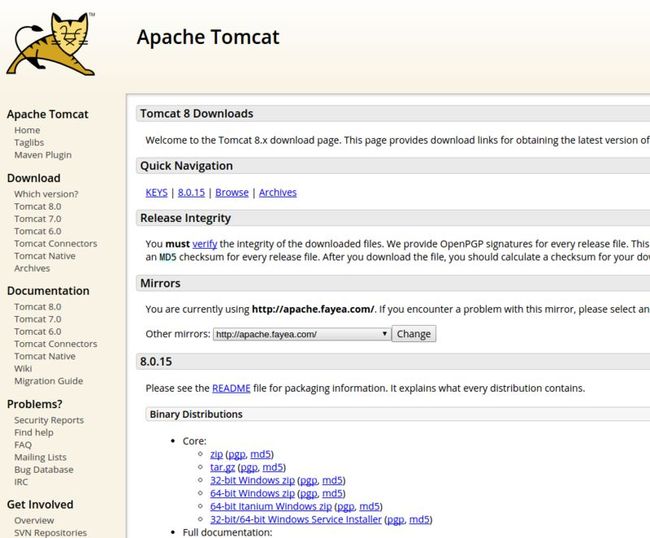Open Tomcat Connectors under Documentation
650x538 pixels.
(56, 344)
